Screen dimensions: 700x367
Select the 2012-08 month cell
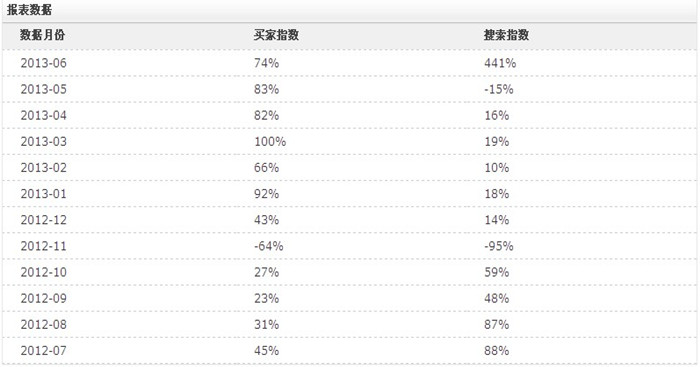click(43, 325)
